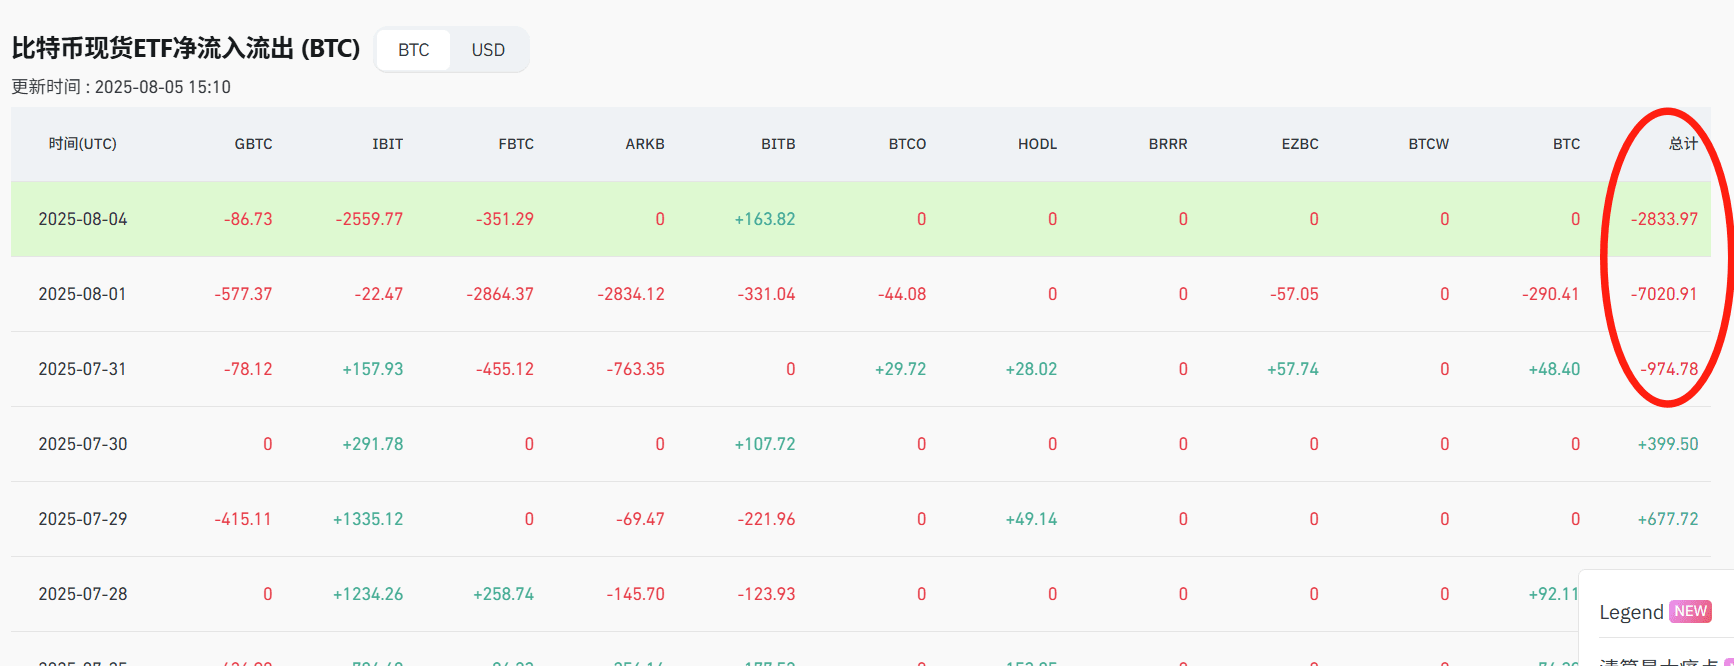The width and height of the screenshot is (1734, 666).
Task: Select the BTCO value -44.08
Action: click(902, 294)
